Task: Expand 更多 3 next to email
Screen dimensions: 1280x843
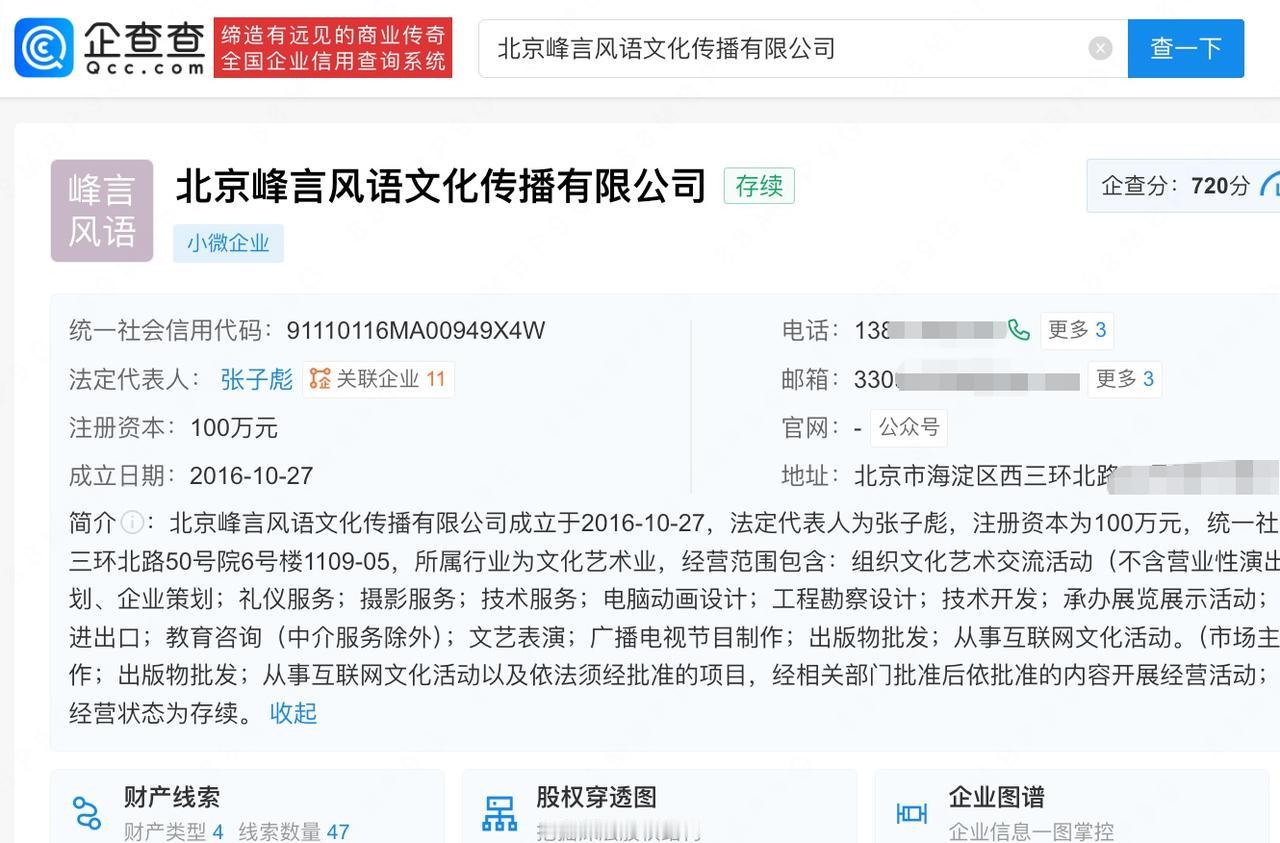Action: pos(1125,379)
